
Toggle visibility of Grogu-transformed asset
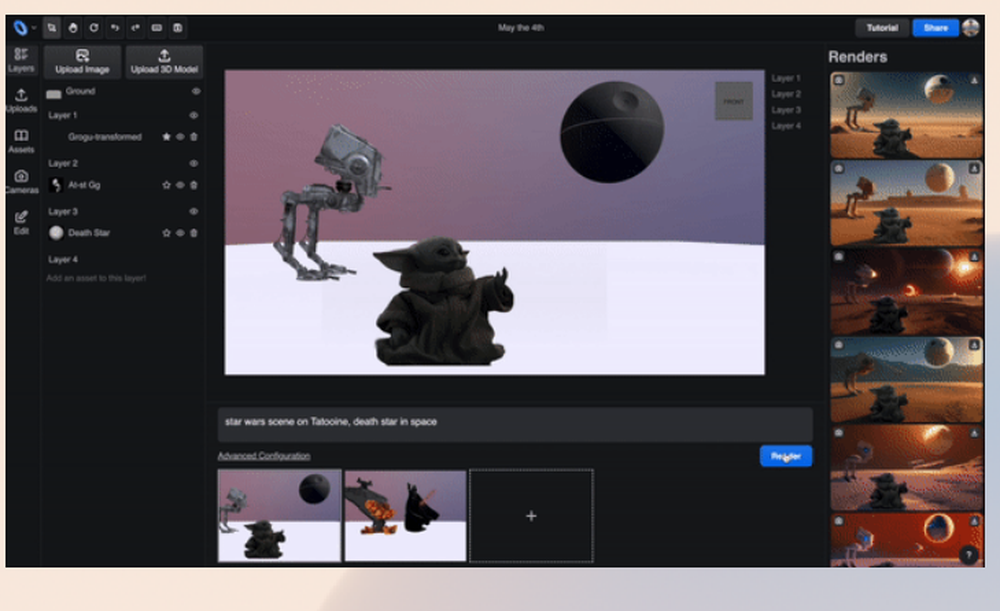(180, 137)
